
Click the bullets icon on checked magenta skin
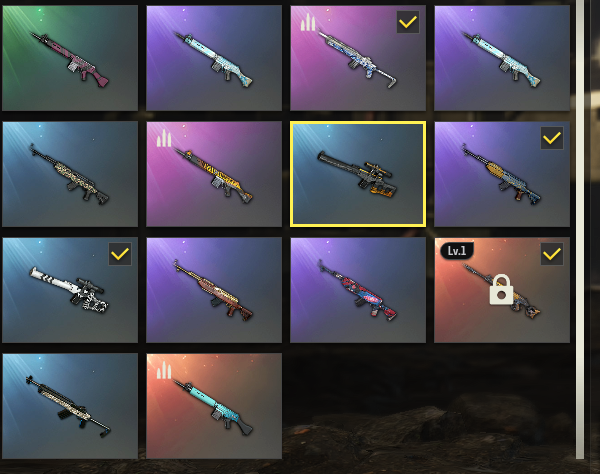coord(308,22)
